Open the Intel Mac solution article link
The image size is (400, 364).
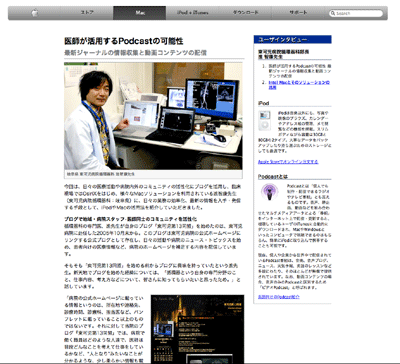(x=299, y=85)
